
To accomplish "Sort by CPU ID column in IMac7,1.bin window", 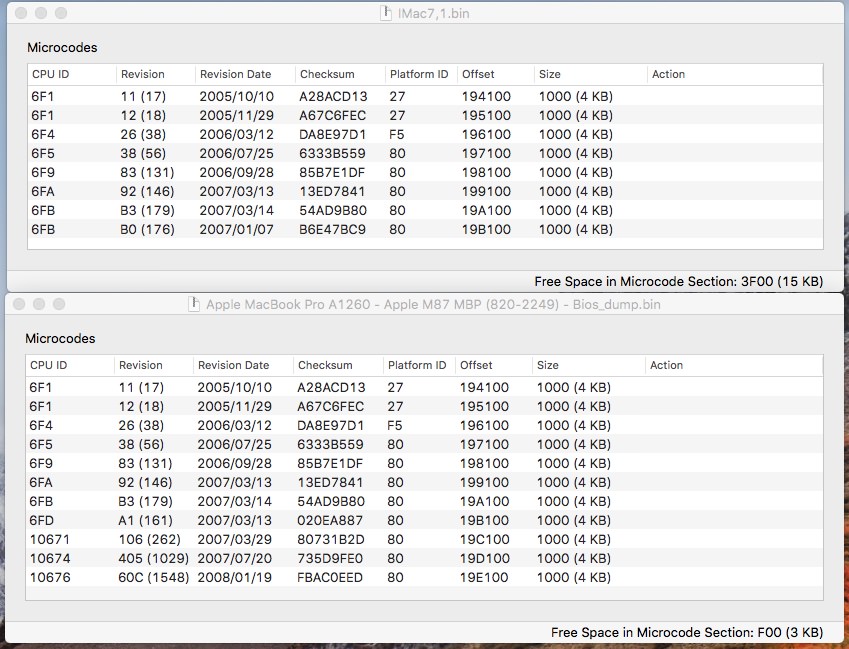I will (x=72, y=74).
